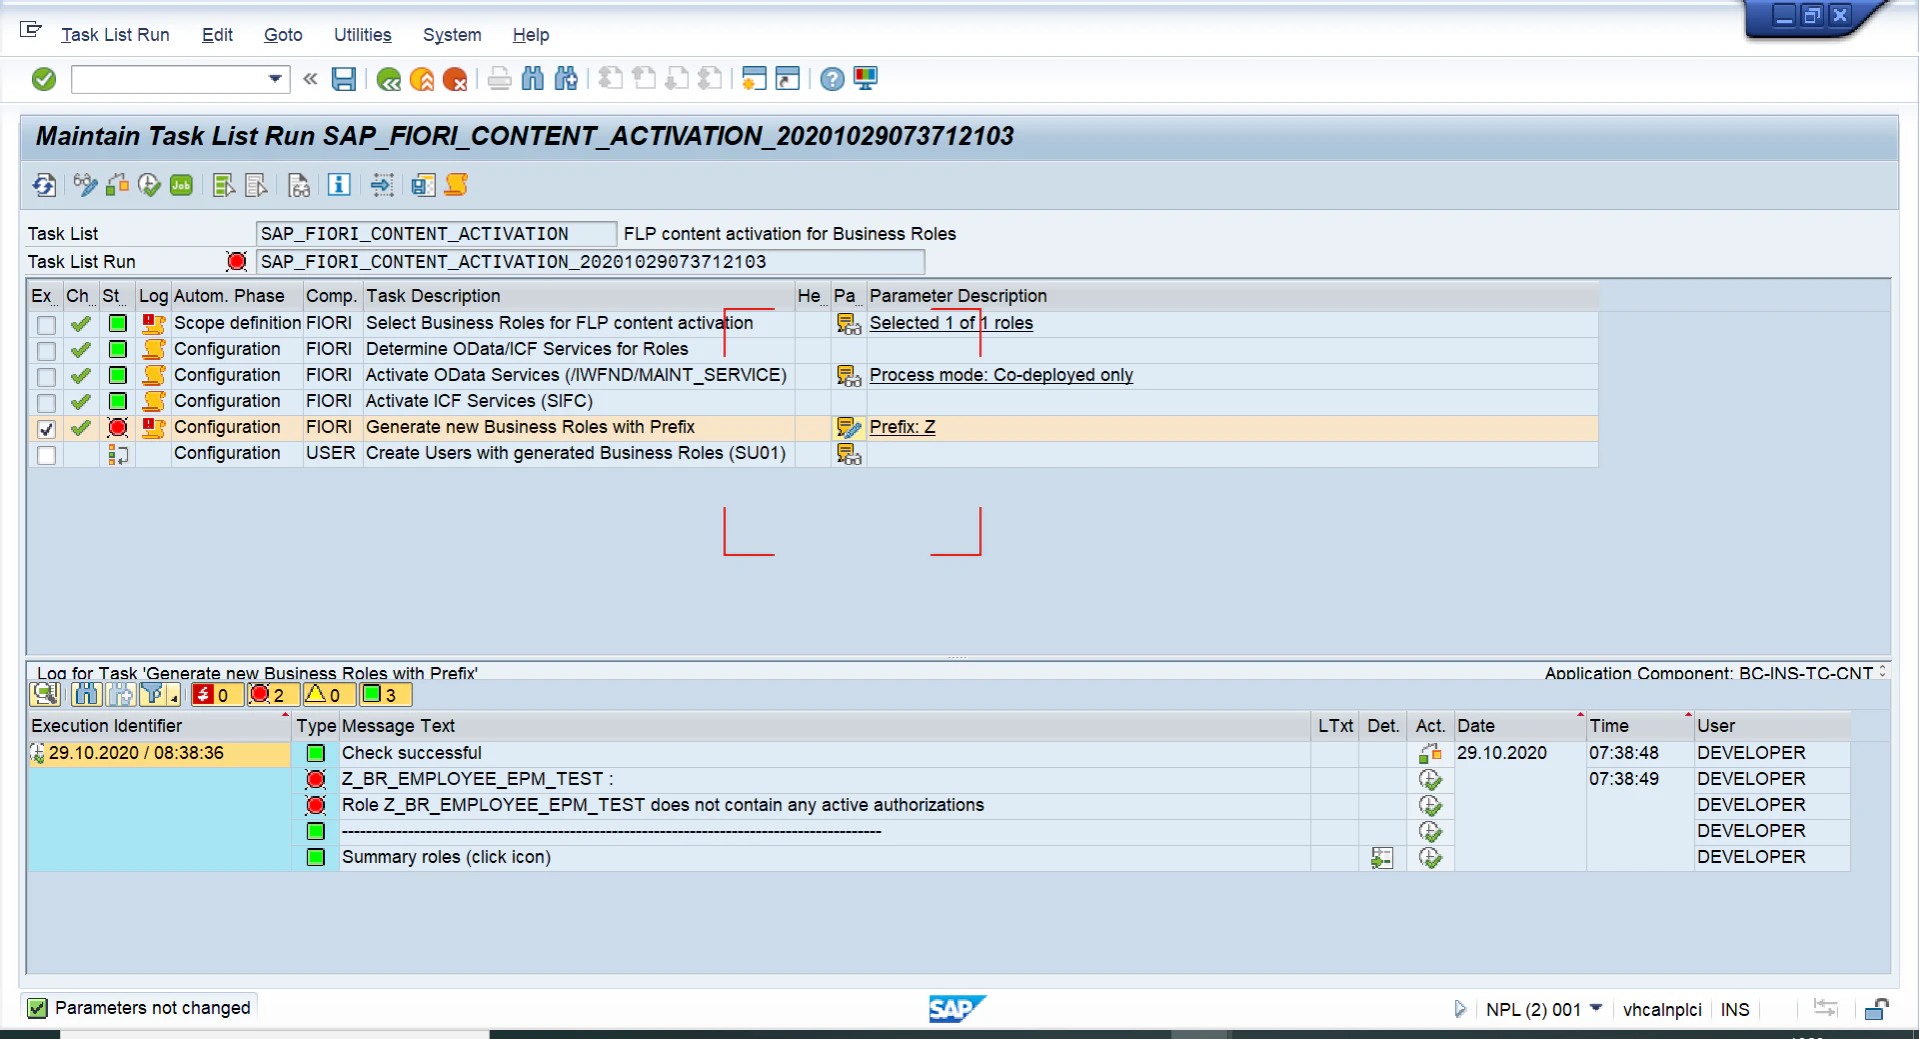
Task: Click the Customize Local Layout monitor icon
Action: [x=865, y=79]
